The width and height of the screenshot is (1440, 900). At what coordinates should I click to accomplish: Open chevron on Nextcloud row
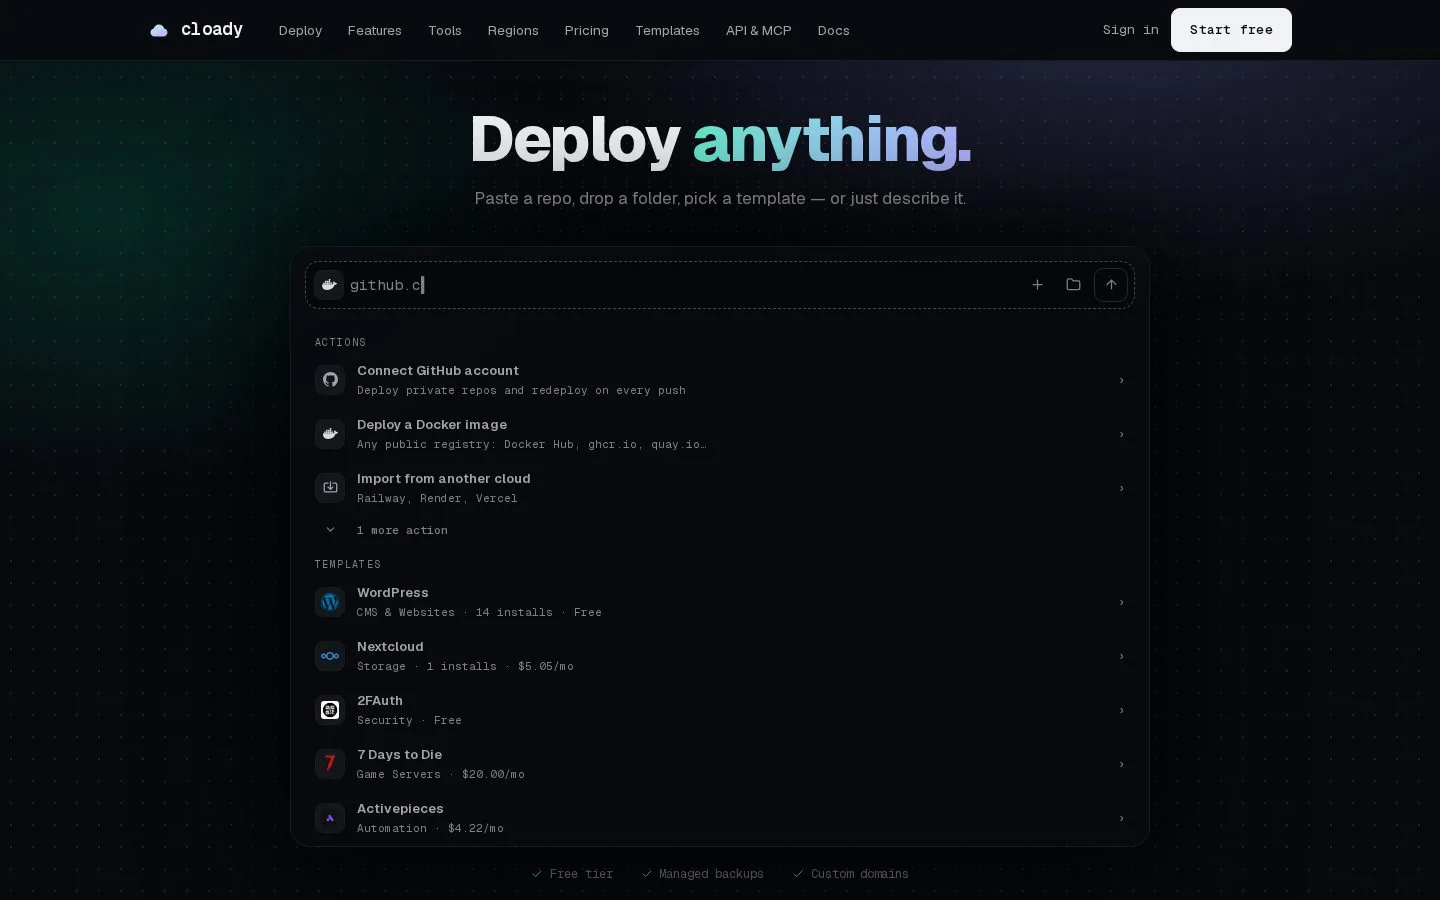1121,656
